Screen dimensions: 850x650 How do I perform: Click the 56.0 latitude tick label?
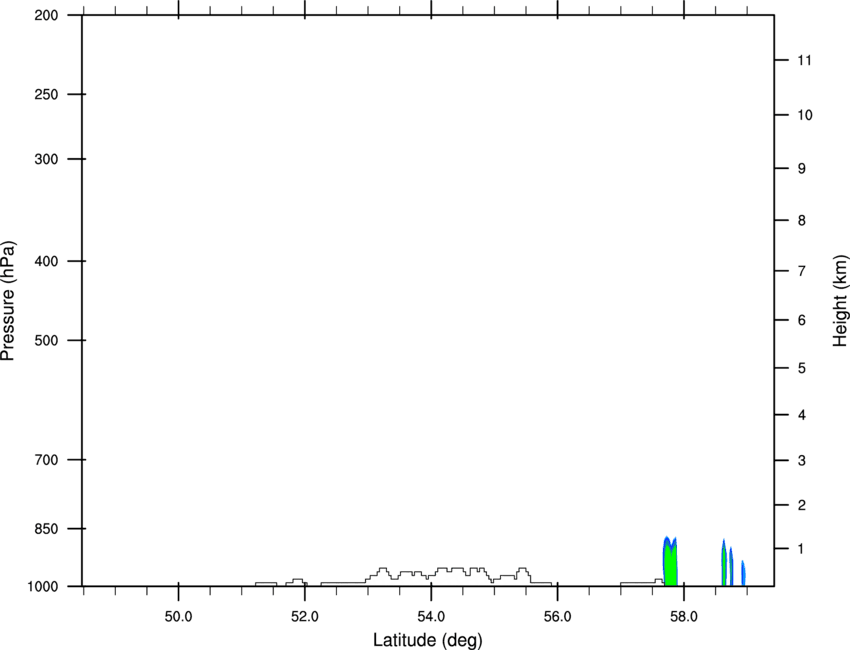pos(558,617)
